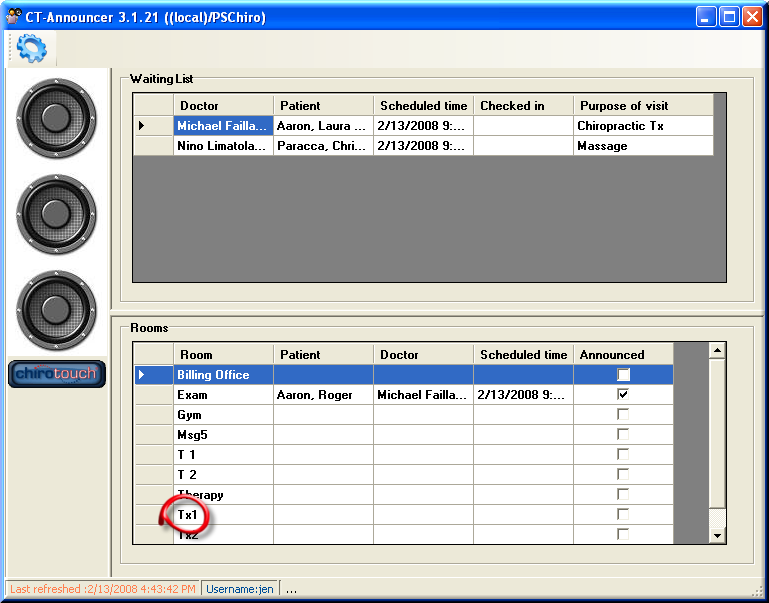Toggle the Announced checkbox for Billing Office
The width and height of the screenshot is (769, 603).
point(623,375)
